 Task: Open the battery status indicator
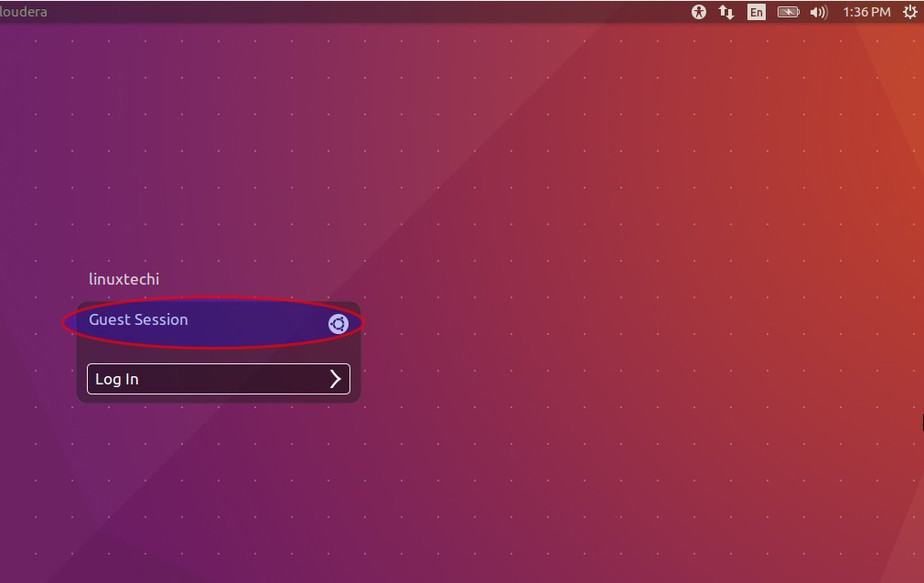[x=788, y=12]
